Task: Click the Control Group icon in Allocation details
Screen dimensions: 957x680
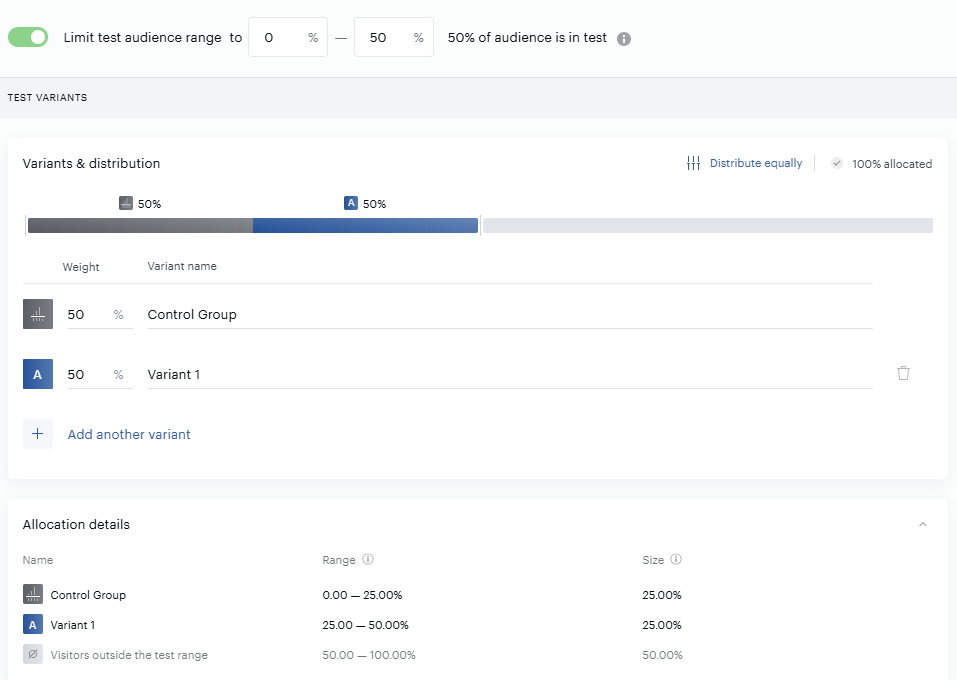Action: [33, 594]
